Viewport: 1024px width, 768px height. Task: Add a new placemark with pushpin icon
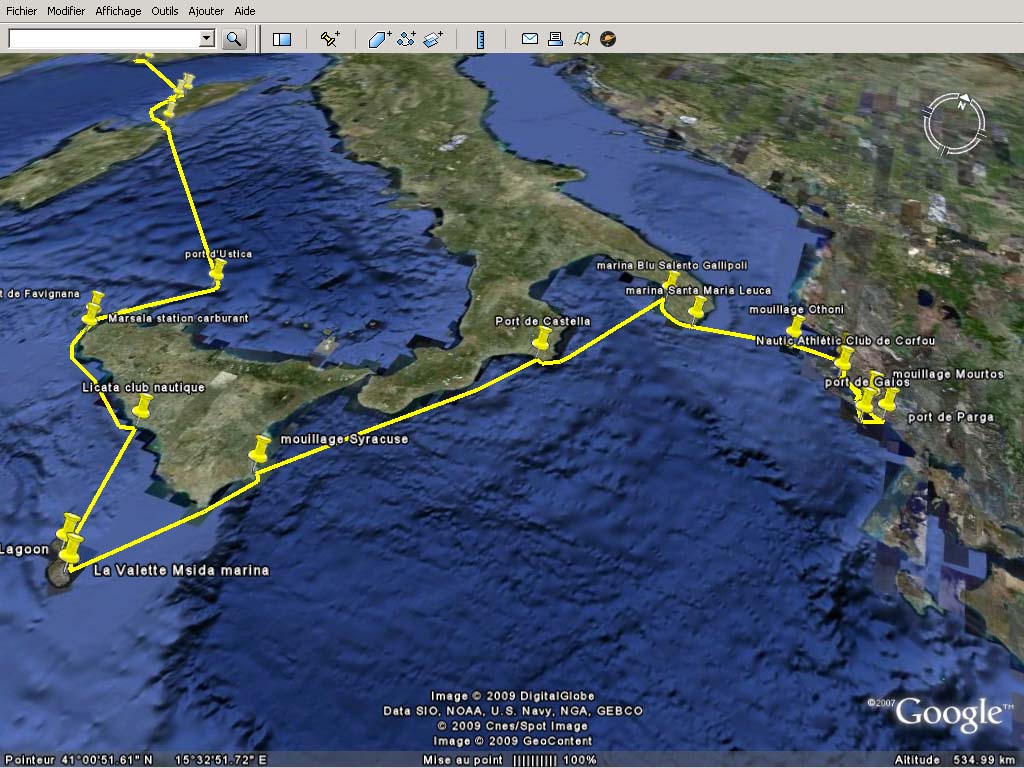coord(329,39)
